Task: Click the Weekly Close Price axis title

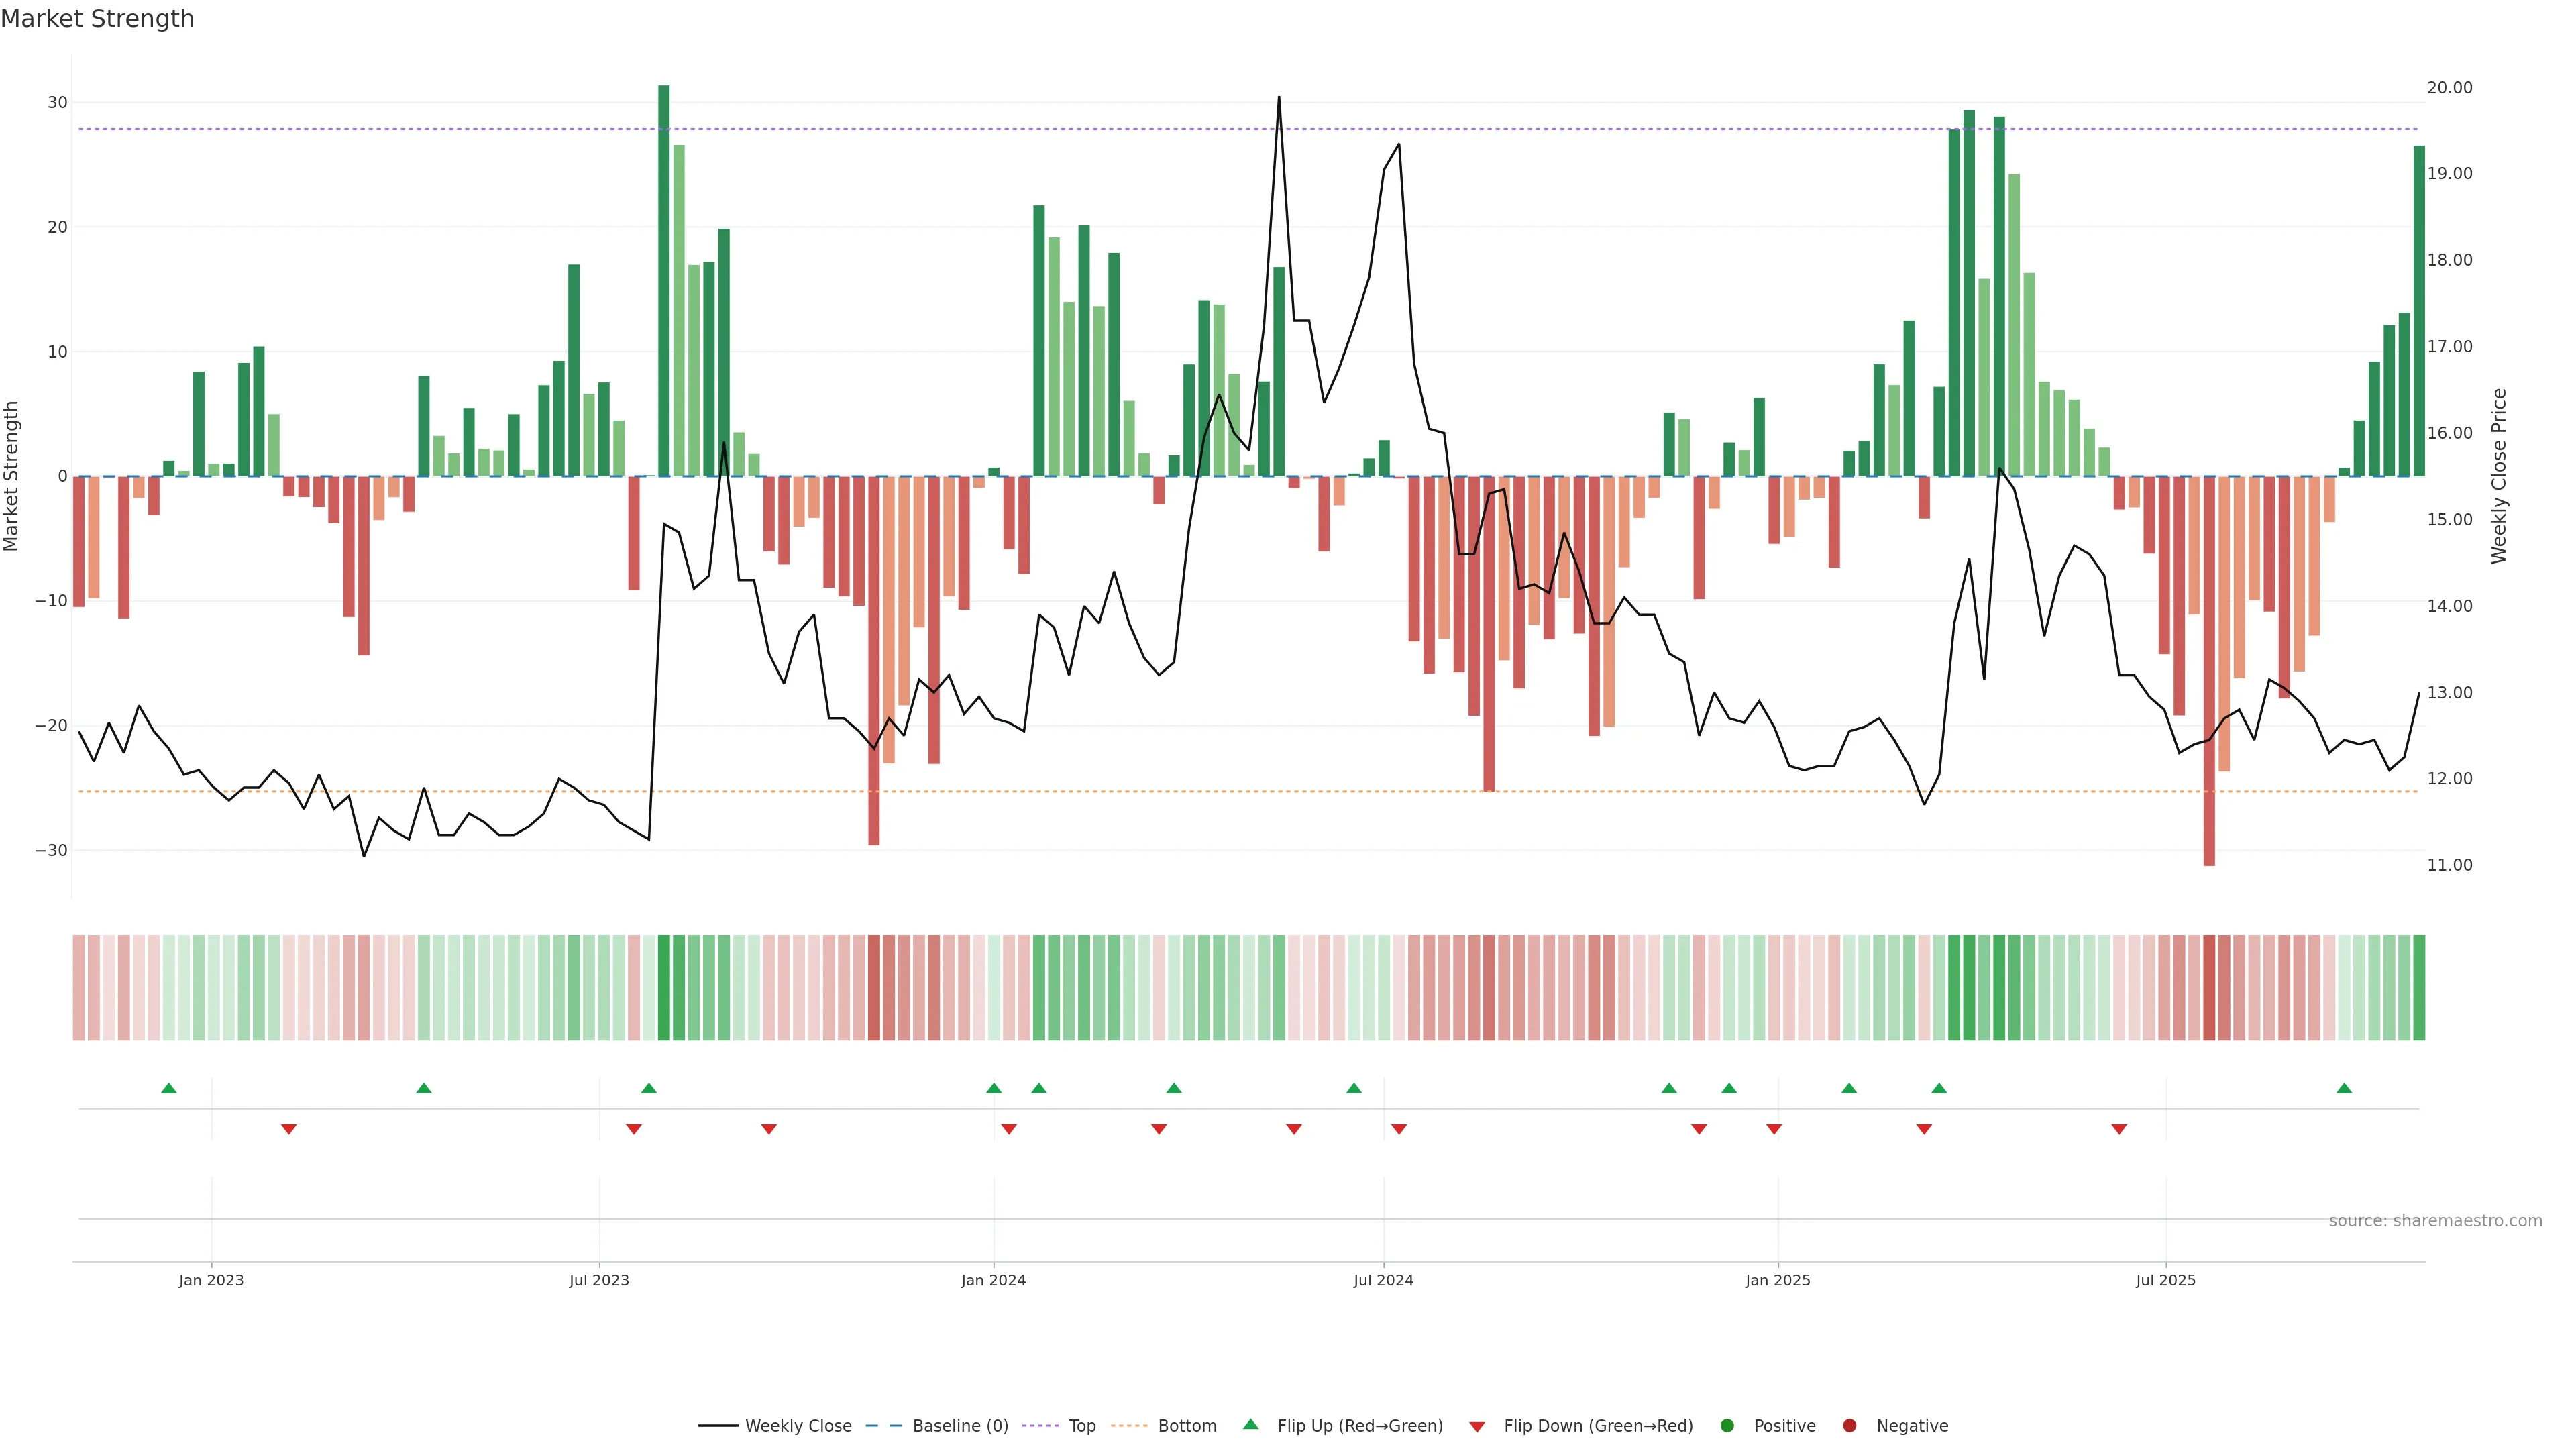Action: click(2499, 476)
